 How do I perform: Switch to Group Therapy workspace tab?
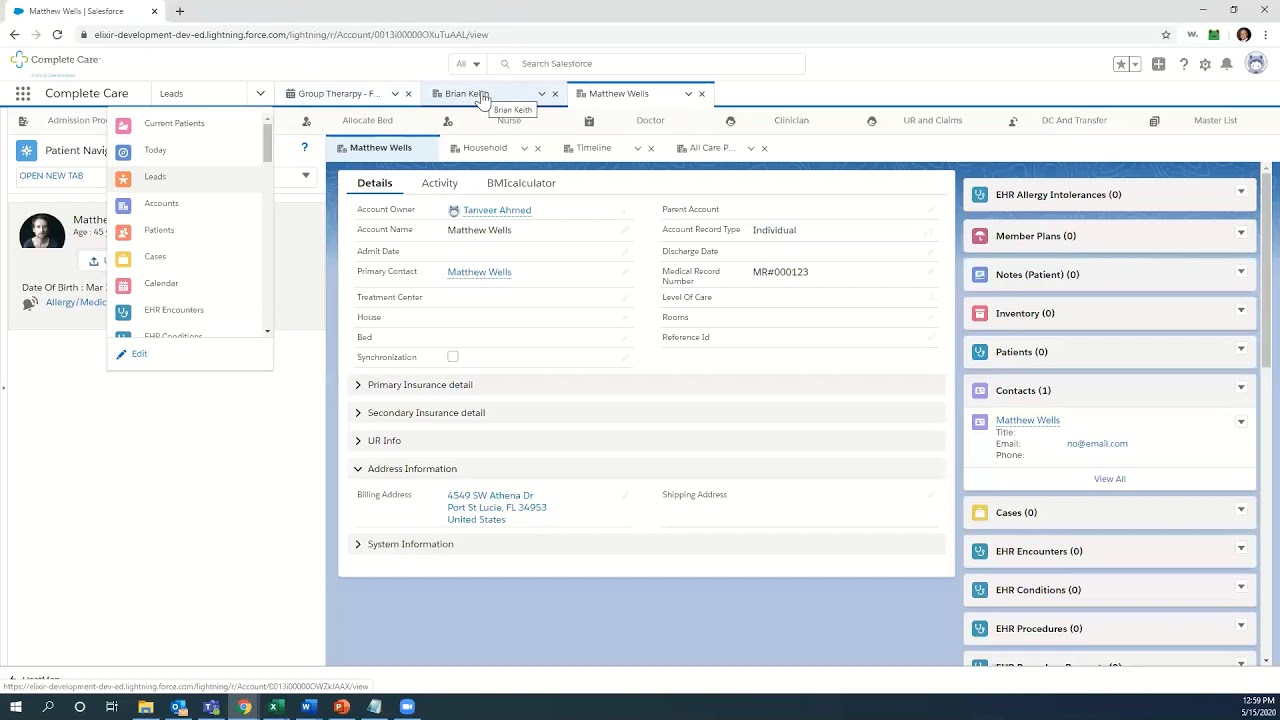[339, 94]
